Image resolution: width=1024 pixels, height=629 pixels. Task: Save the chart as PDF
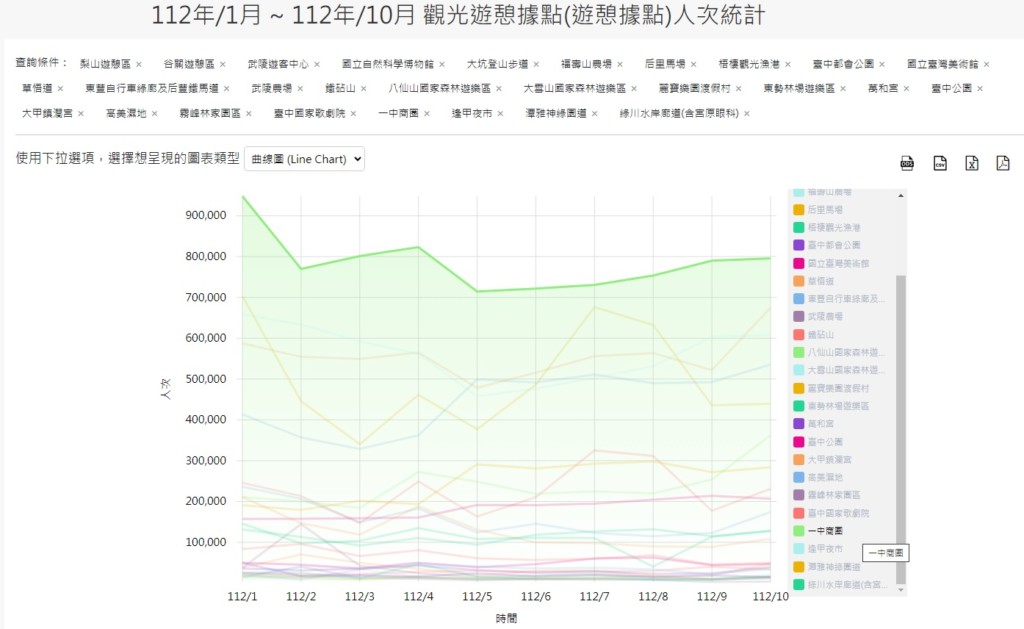pyautogui.click(x=1003, y=163)
